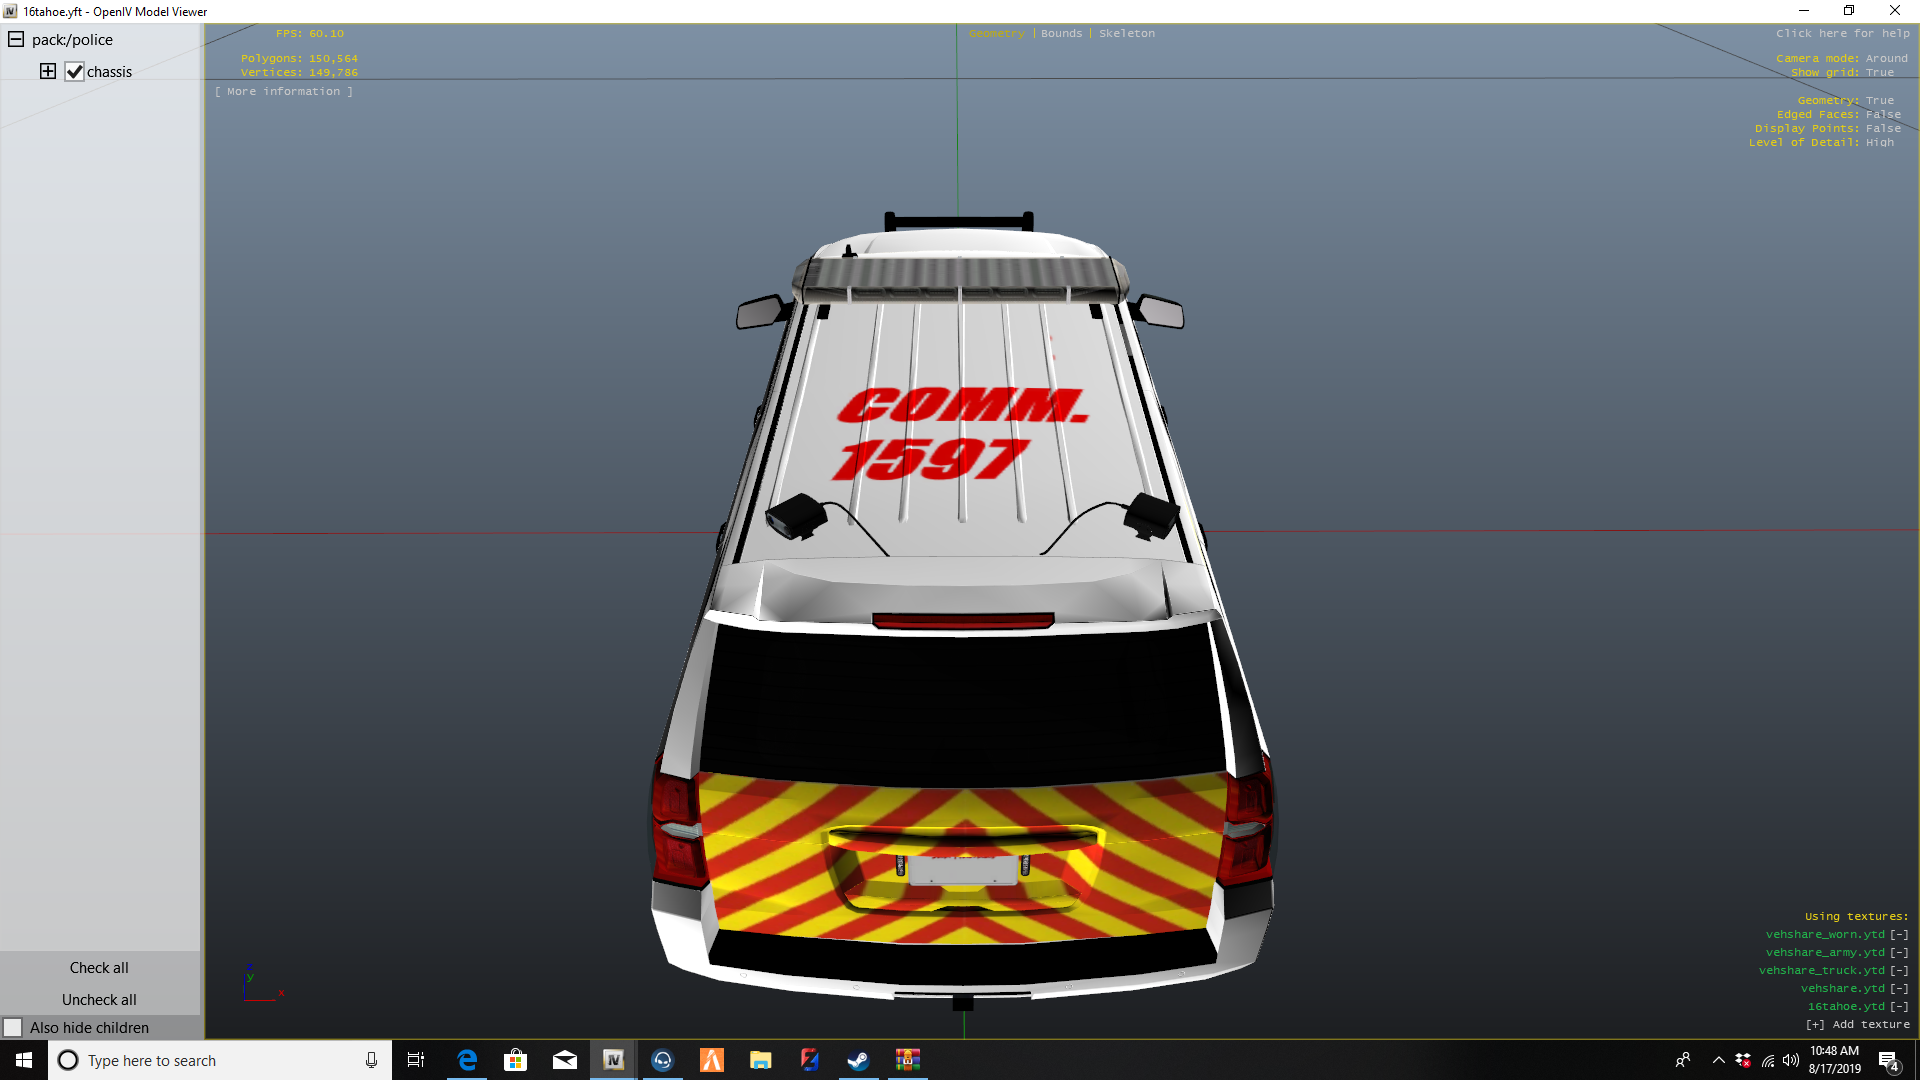Open Microsoft Edge browser

pos(467,1060)
